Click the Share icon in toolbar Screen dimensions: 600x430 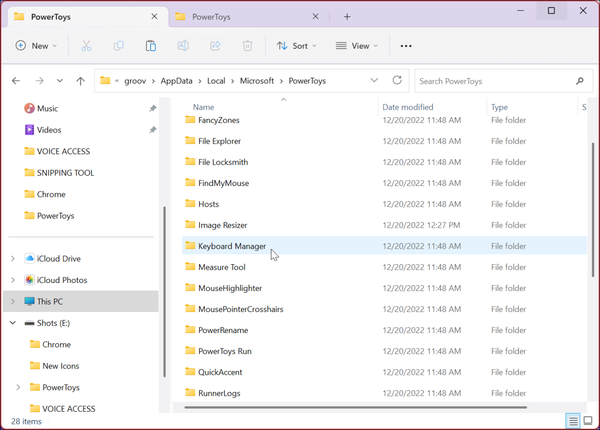pos(215,46)
